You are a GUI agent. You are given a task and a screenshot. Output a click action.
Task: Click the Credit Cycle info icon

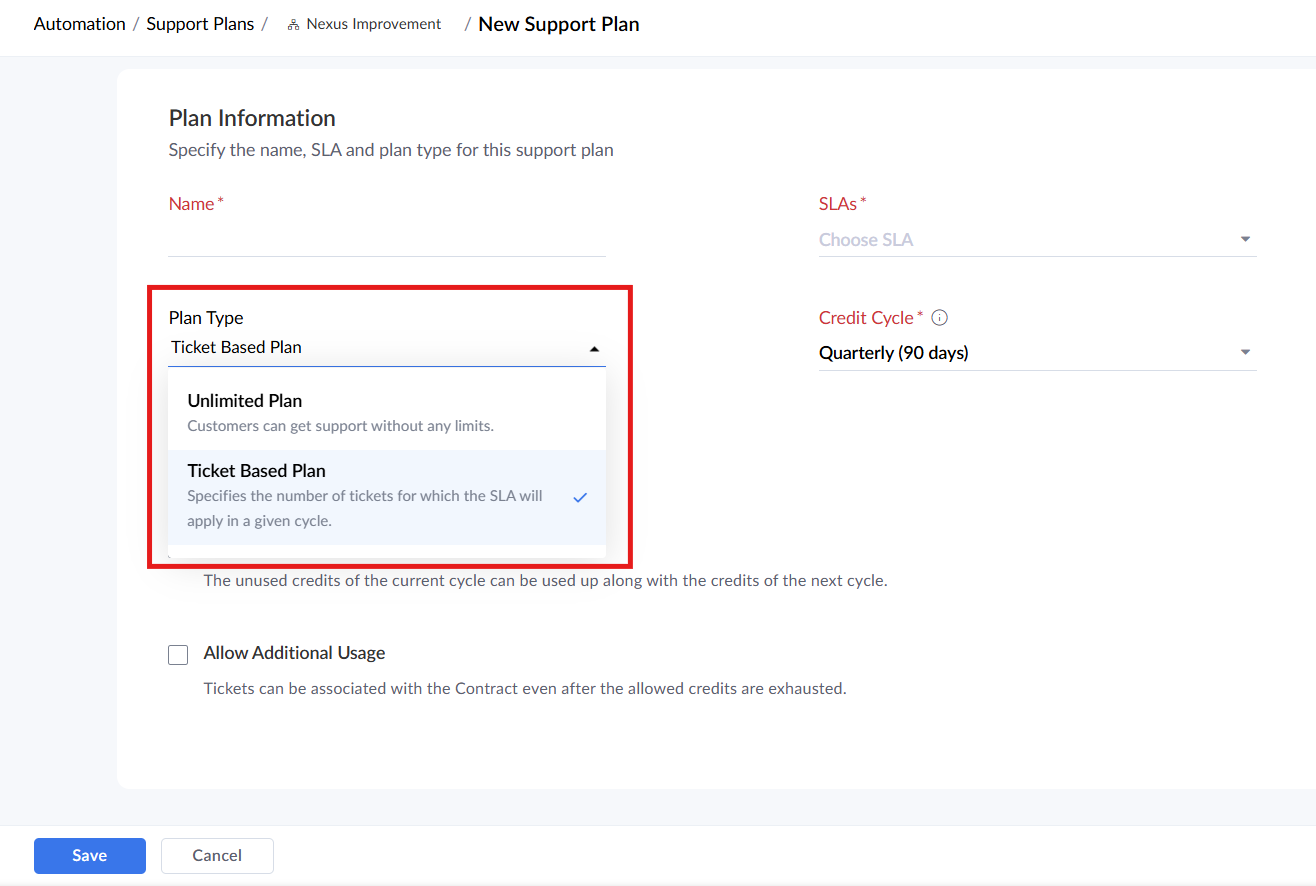point(939,318)
